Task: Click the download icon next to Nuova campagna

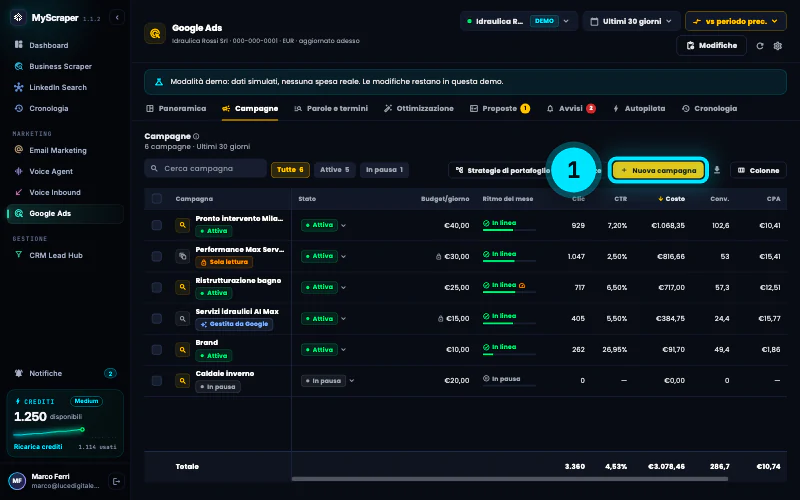Action: click(717, 170)
